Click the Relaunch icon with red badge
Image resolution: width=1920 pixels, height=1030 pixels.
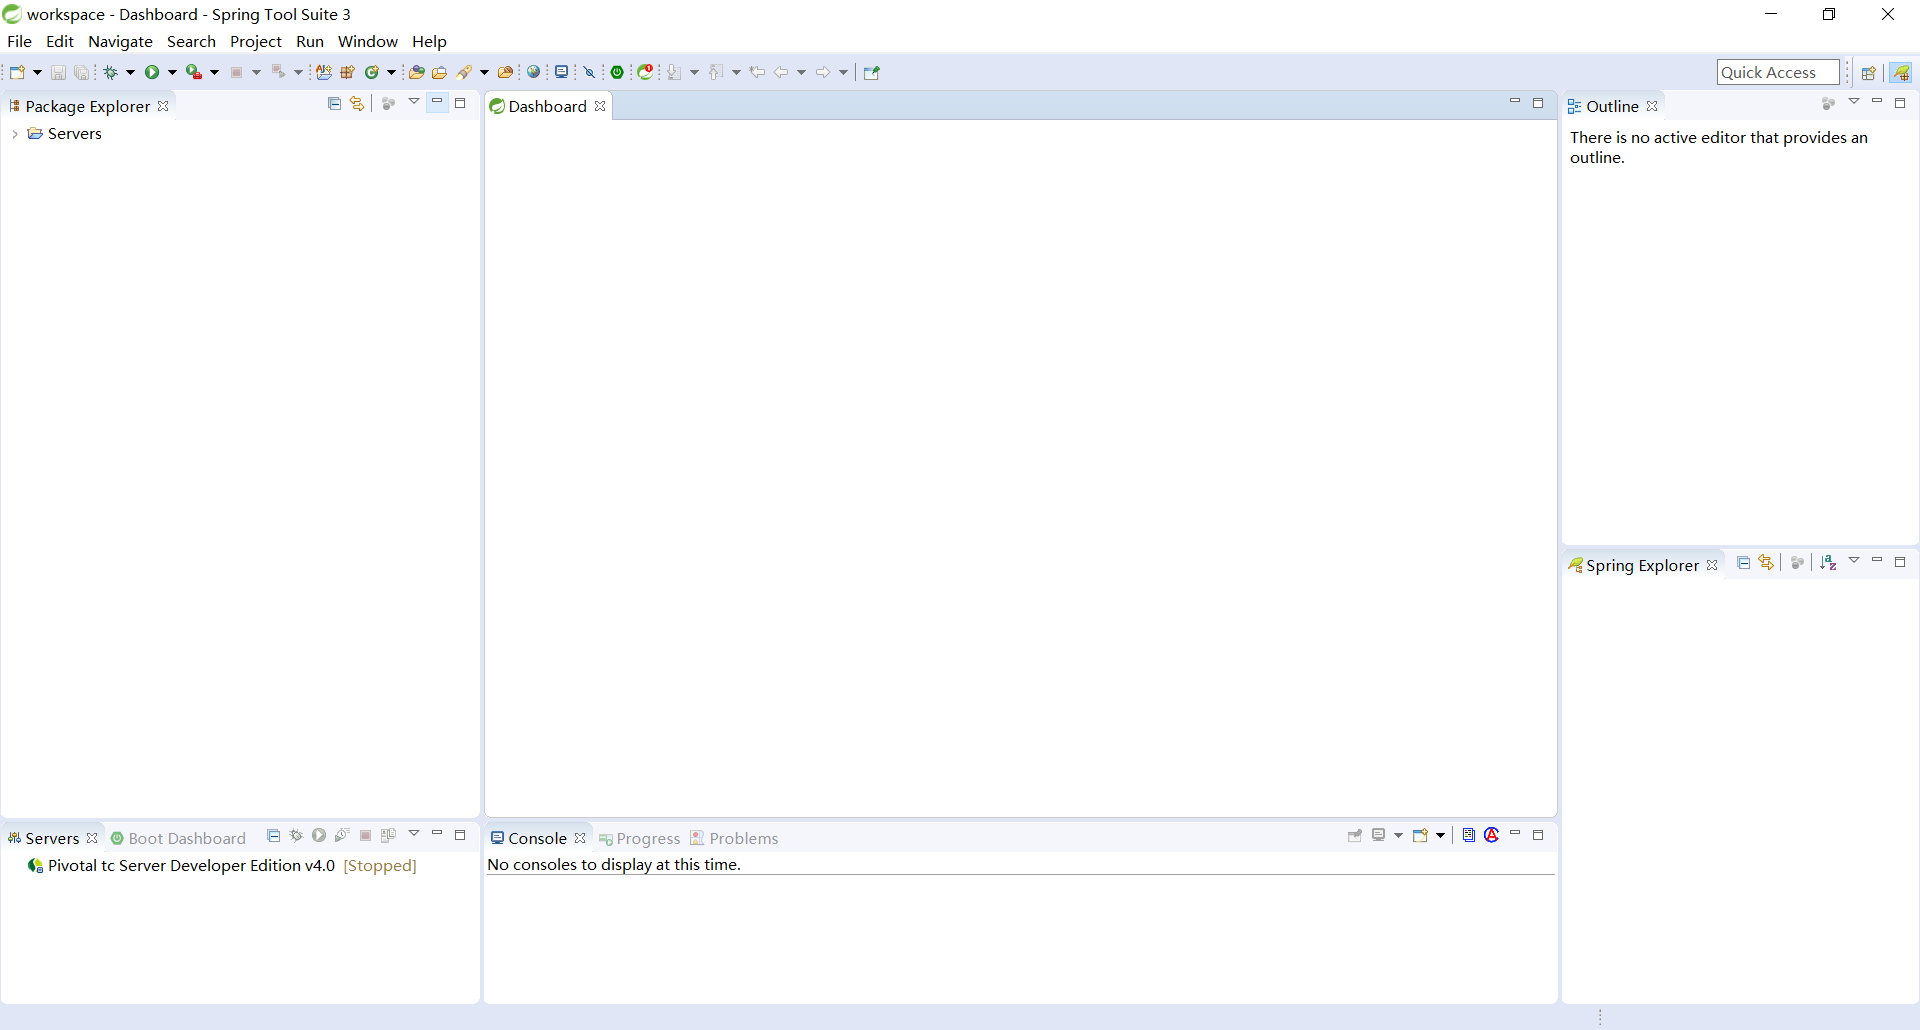click(646, 72)
